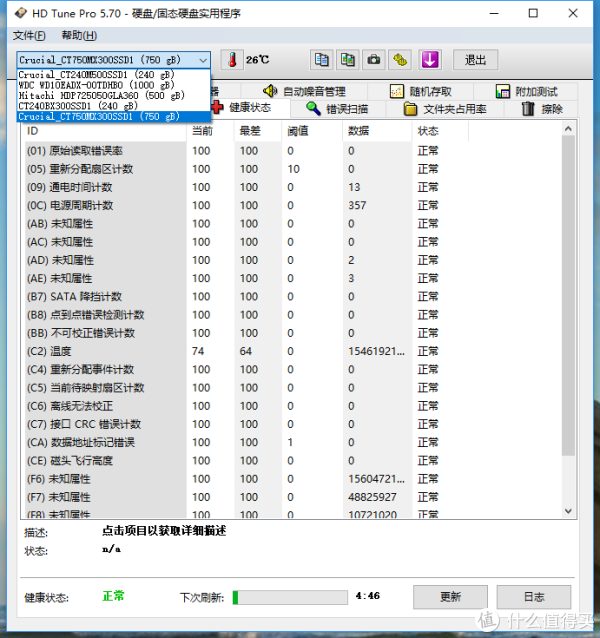Click the 阈值 column header

pos(312,131)
